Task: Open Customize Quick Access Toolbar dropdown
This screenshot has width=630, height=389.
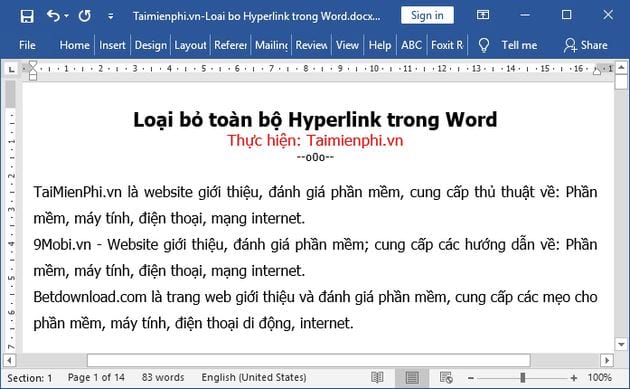Action: coord(110,16)
